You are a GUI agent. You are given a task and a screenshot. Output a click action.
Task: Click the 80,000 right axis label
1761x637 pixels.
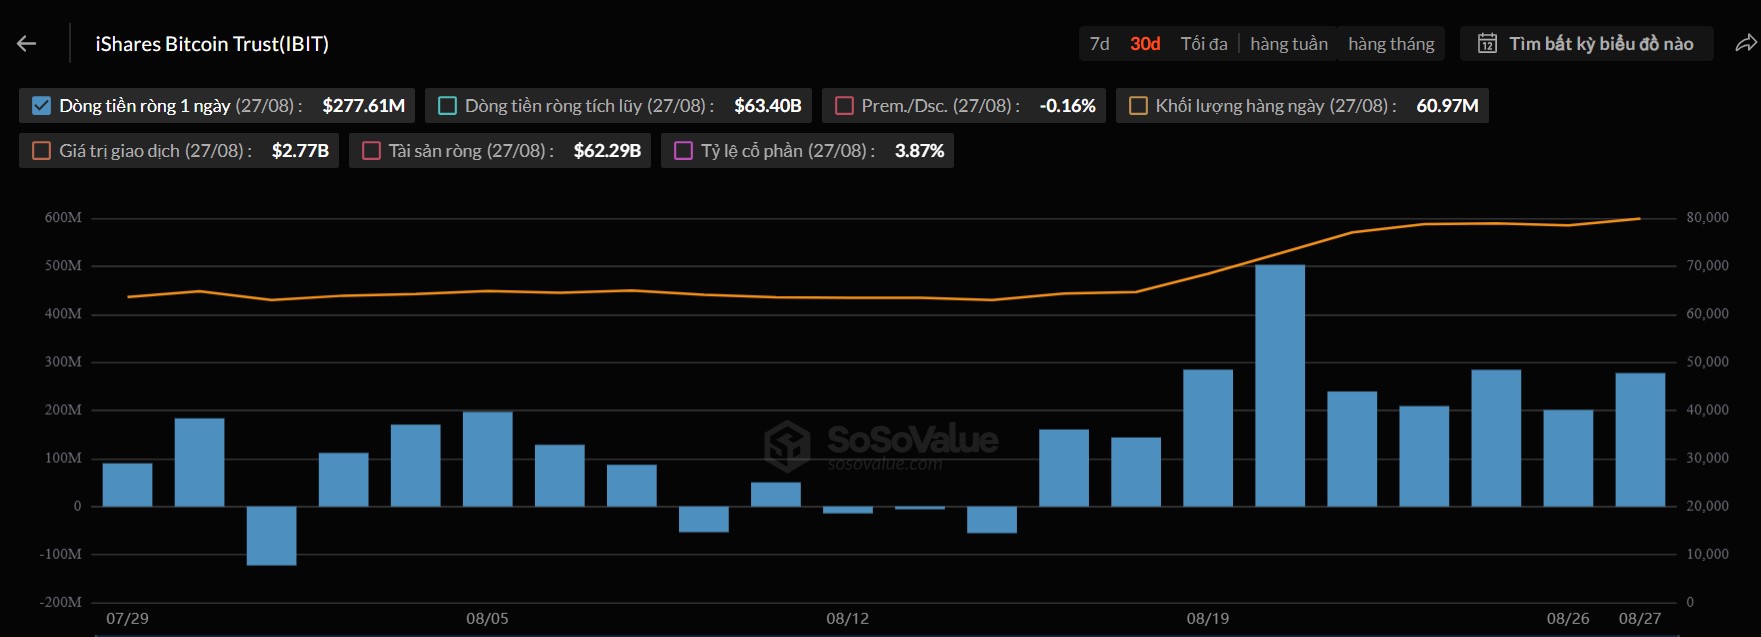[x=1707, y=217]
